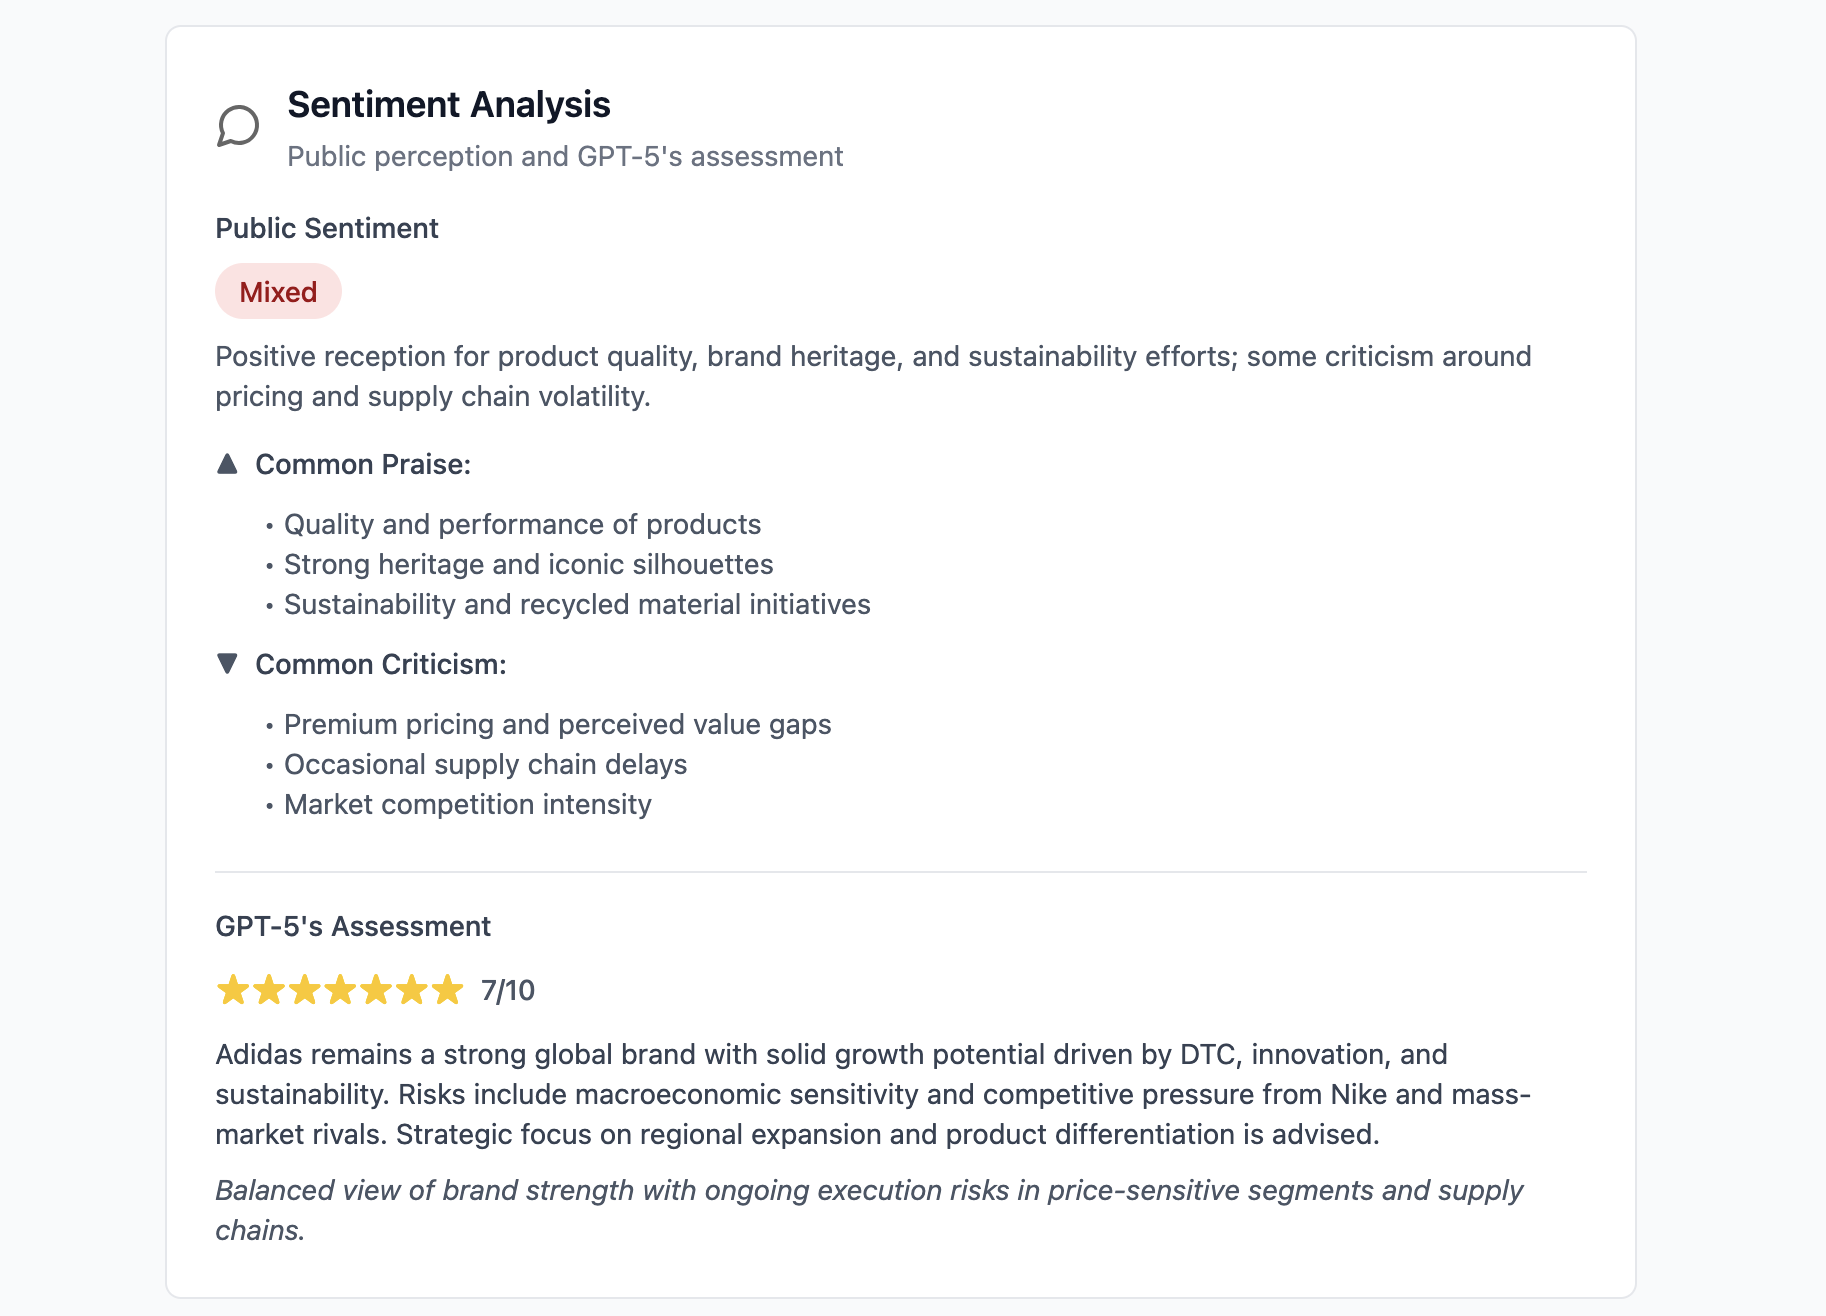Screen dimensions: 1826x1316
Task: Click 'Sustainability and recycled material initiatives' item
Action: pos(577,604)
